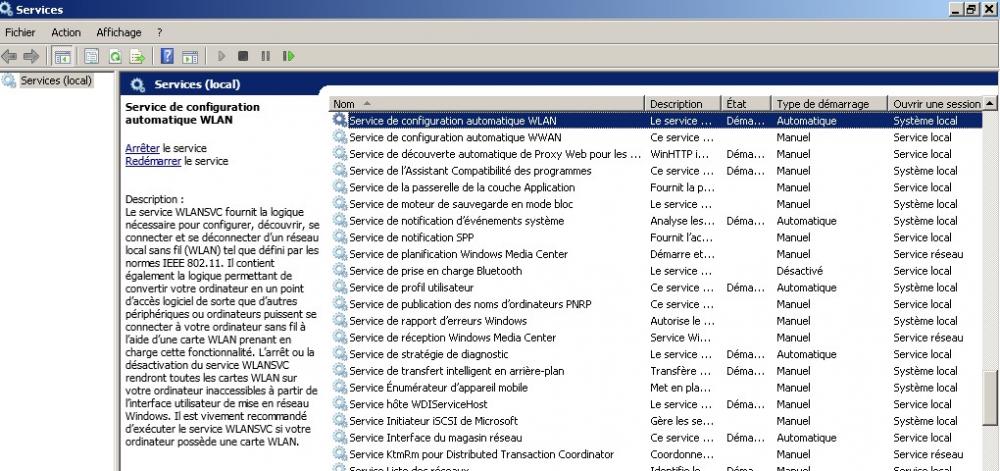Open the Fichier menu
This screenshot has width=1000, height=471.
20,33
